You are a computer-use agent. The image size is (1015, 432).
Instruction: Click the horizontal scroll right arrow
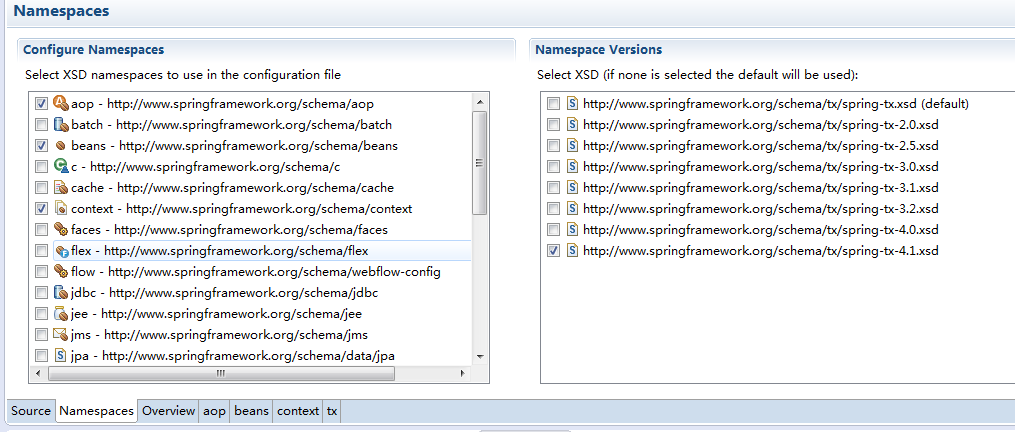pyautogui.click(x=462, y=374)
